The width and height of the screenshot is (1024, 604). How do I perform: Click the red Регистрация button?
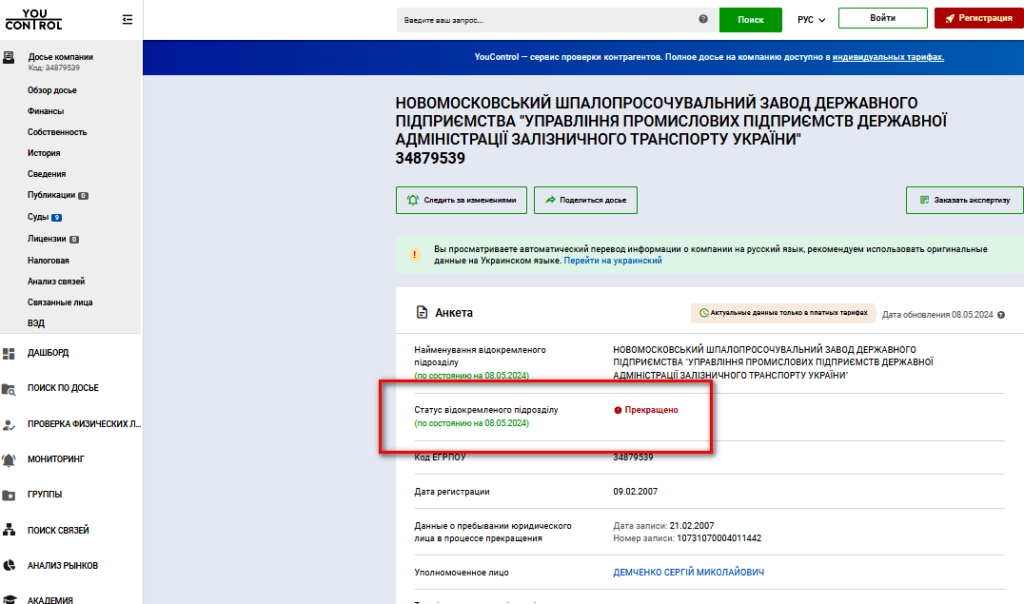[x=979, y=18]
